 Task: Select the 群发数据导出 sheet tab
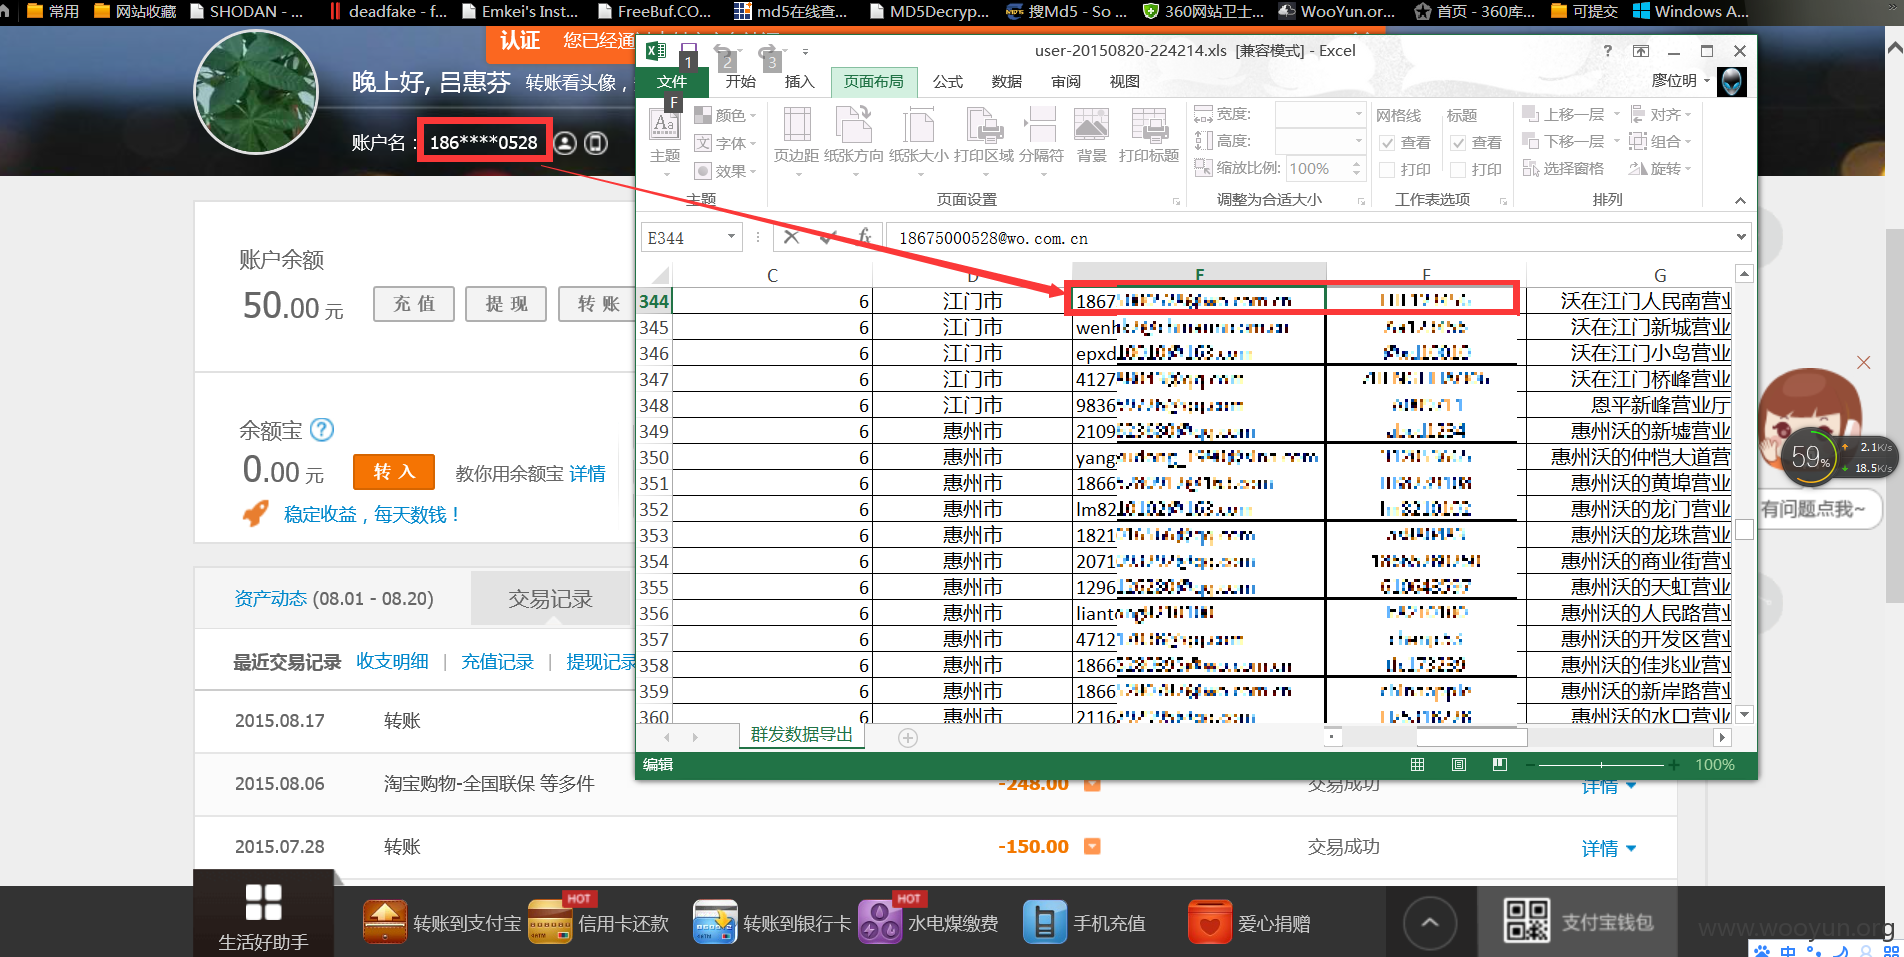802,735
